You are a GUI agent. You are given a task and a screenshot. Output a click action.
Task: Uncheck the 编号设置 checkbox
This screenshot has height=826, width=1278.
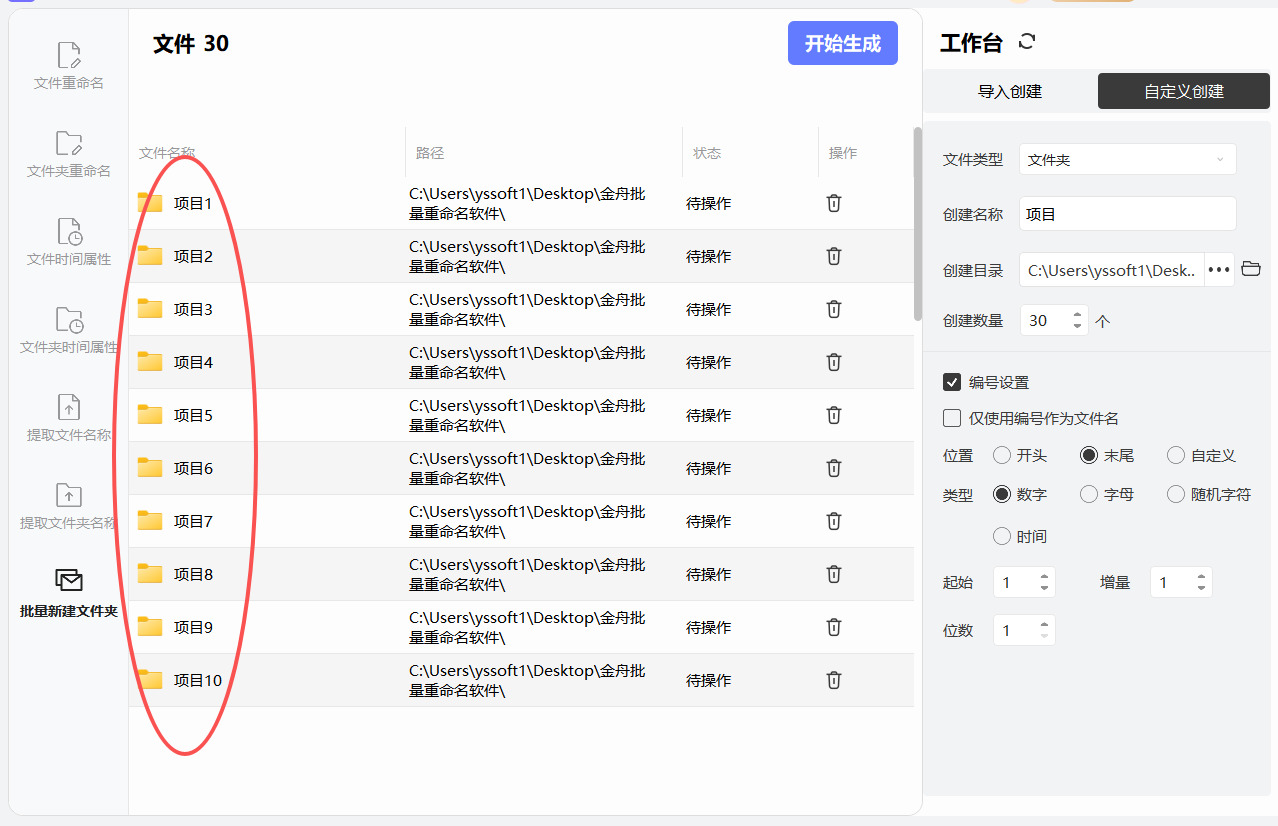pos(952,382)
